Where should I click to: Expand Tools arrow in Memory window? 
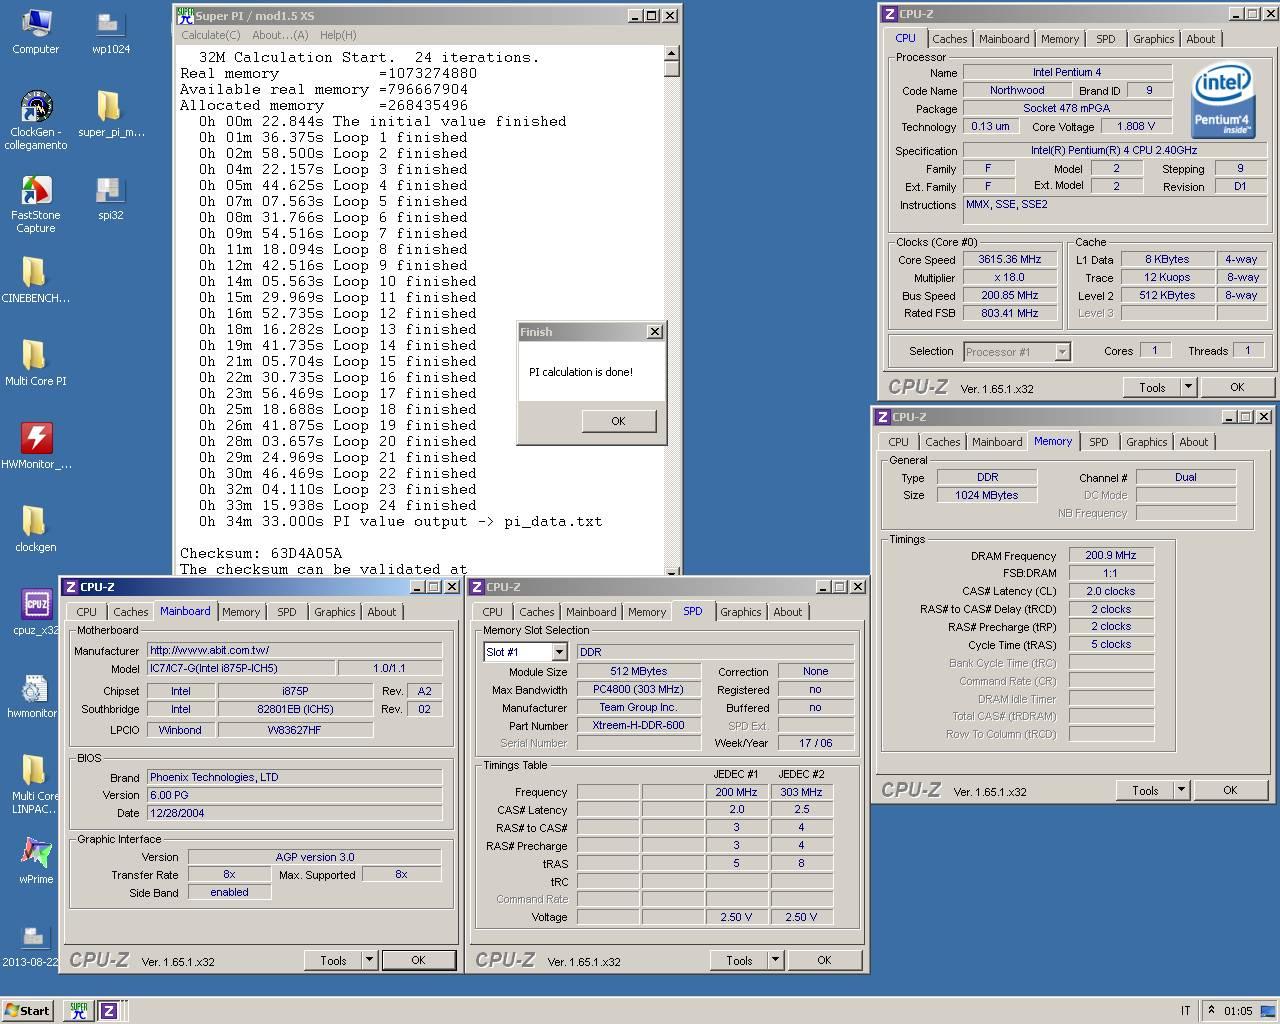pos(1181,790)
